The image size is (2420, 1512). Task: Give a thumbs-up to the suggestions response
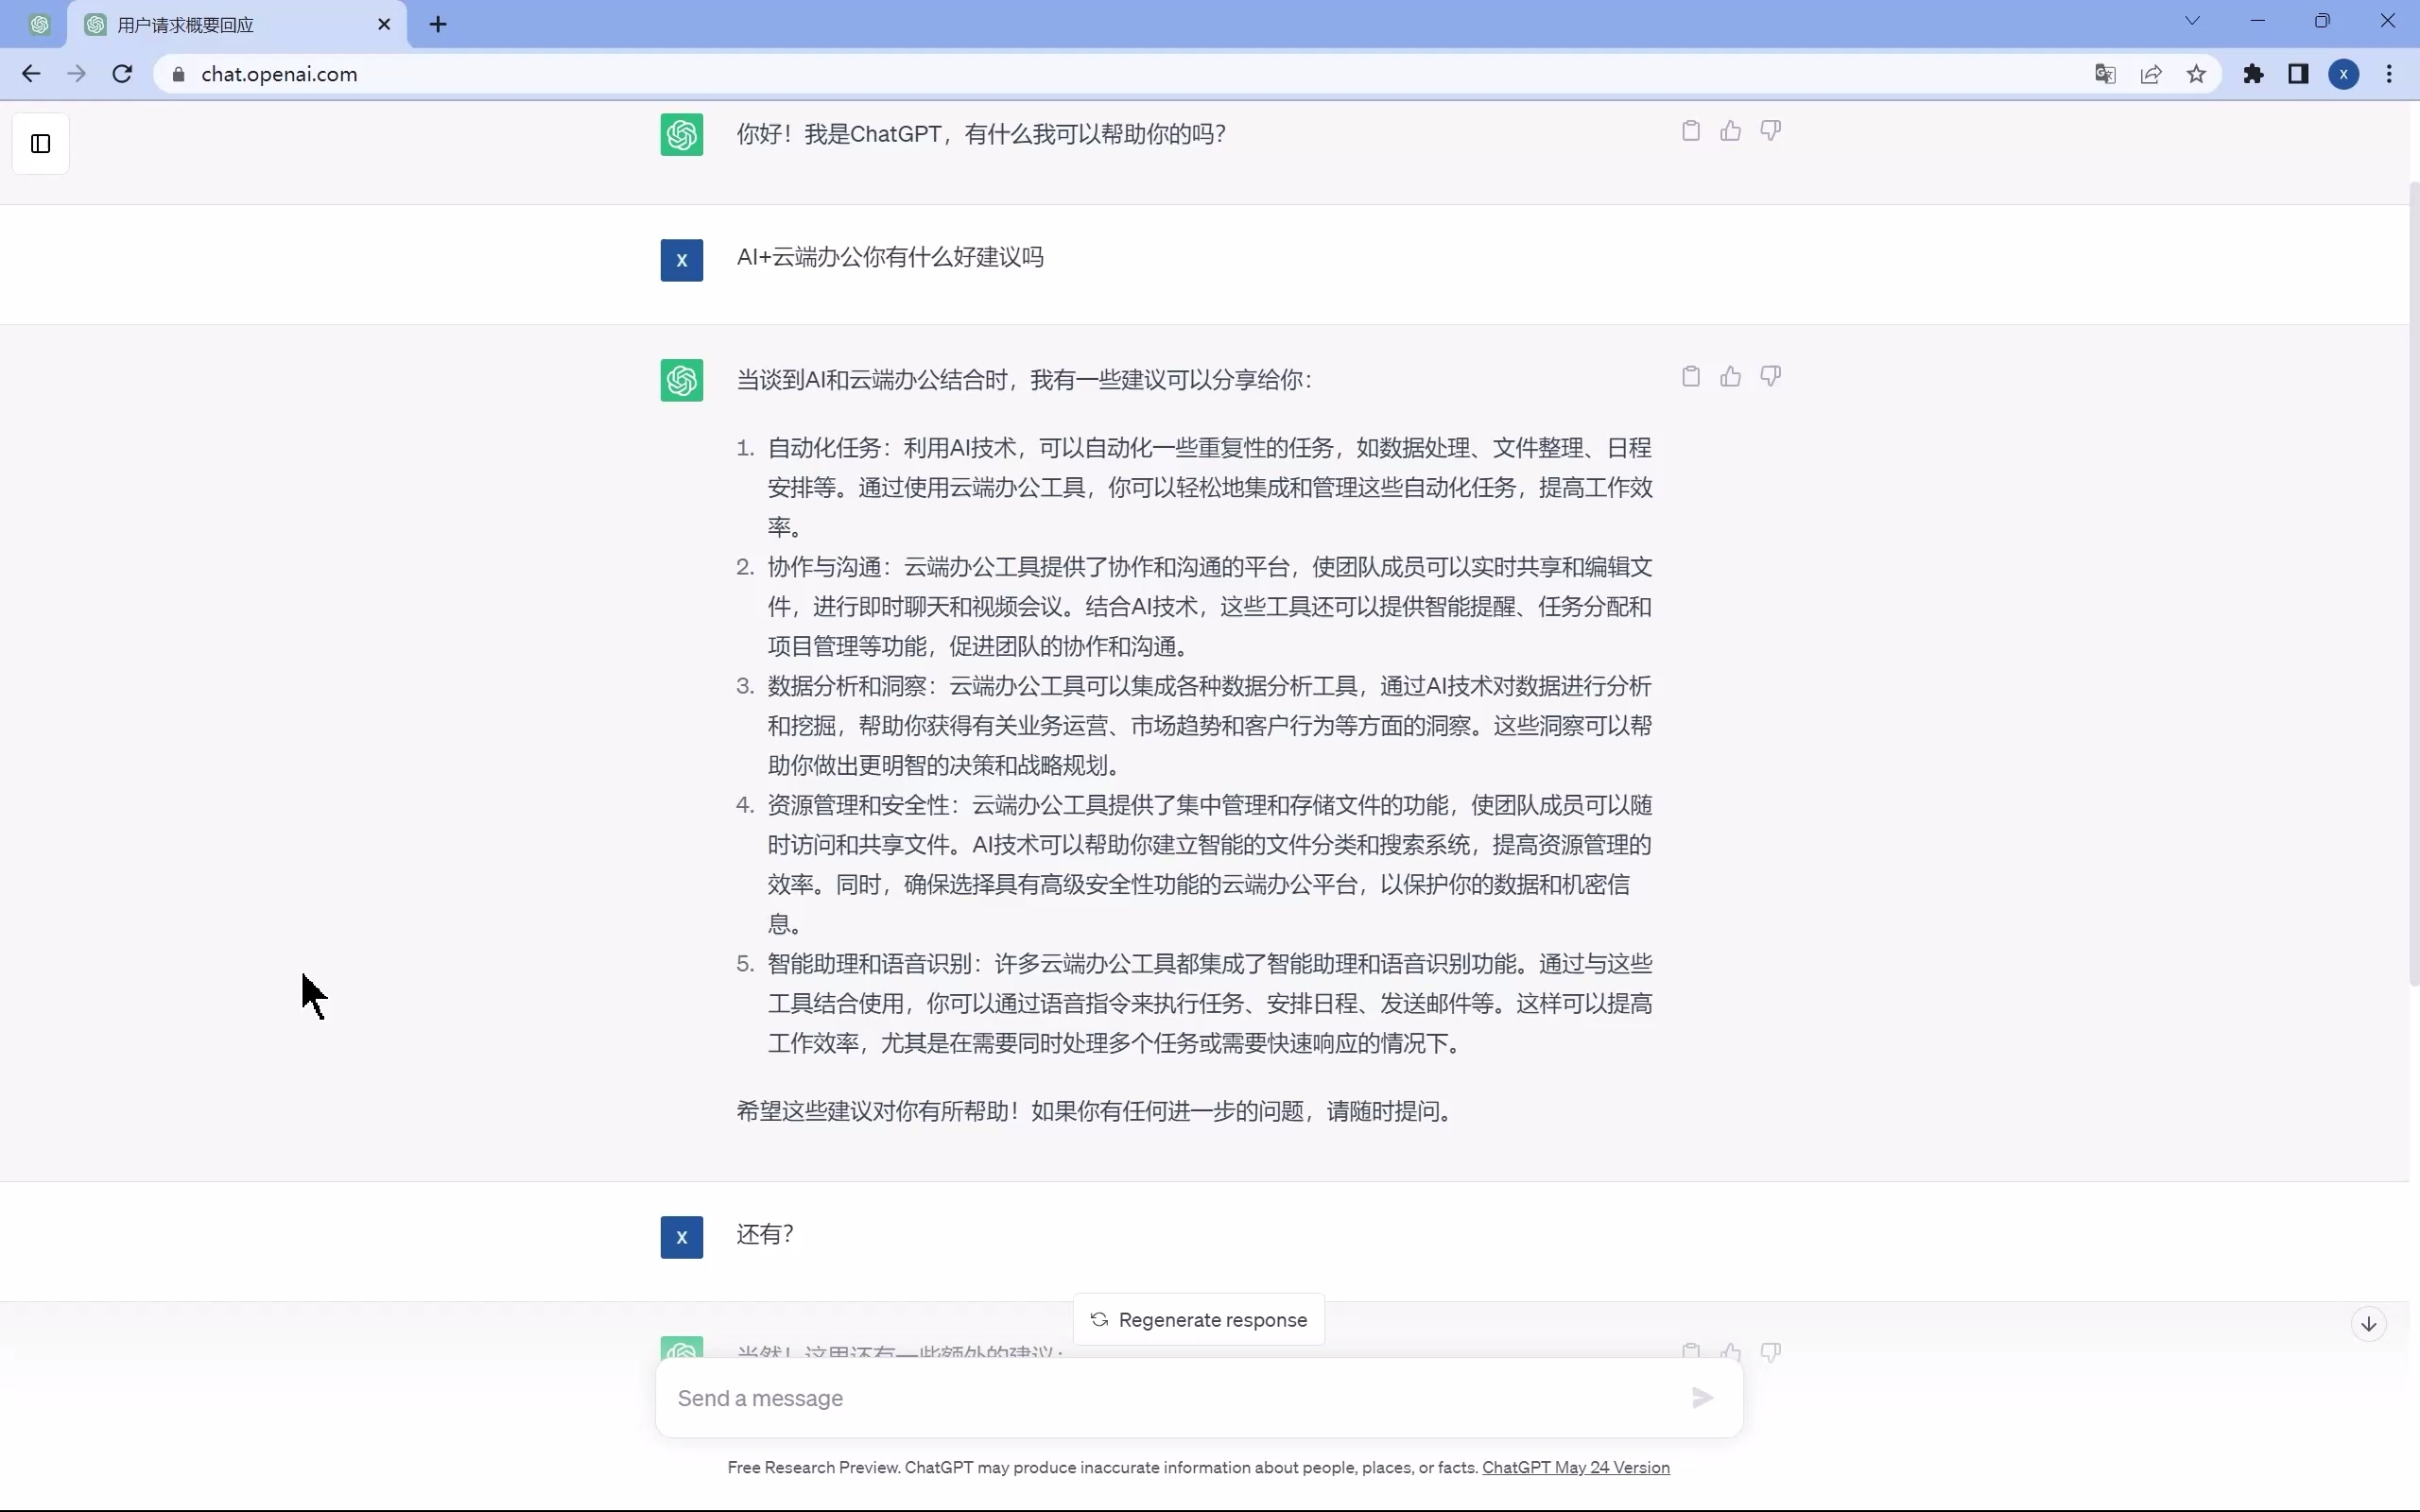1731,376
